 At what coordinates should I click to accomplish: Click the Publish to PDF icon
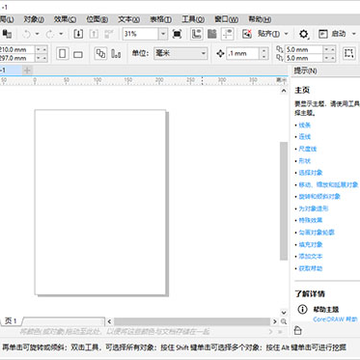(109, 34)
